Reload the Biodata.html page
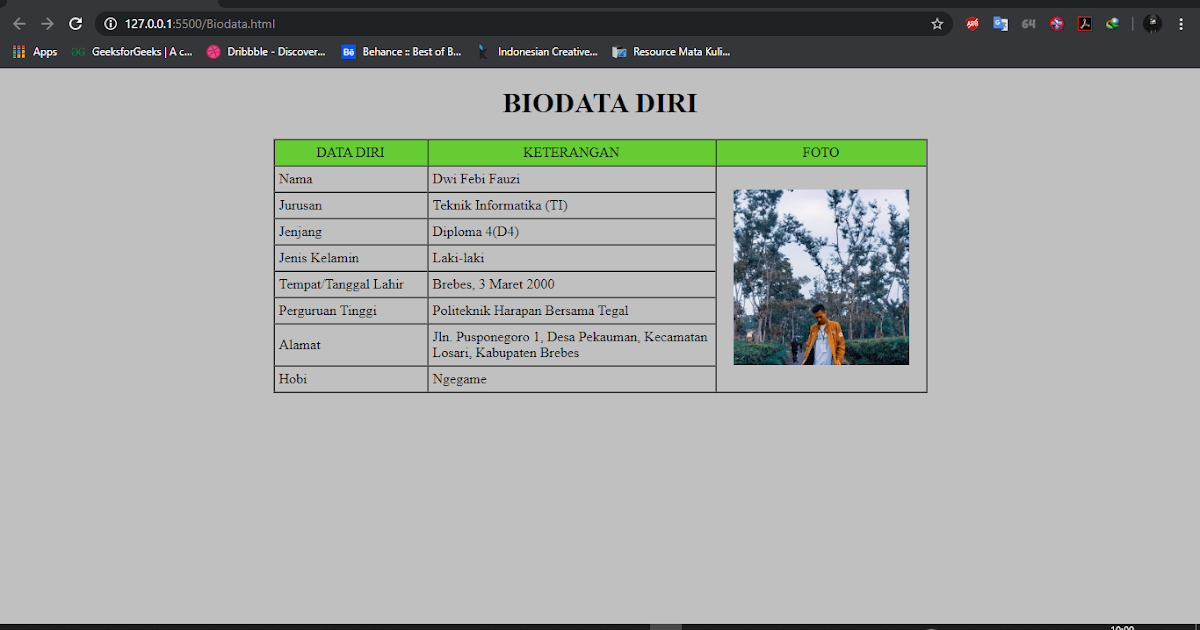Image resolution: width=1200 pixels, height=630 pixels. tap(75, 23)
